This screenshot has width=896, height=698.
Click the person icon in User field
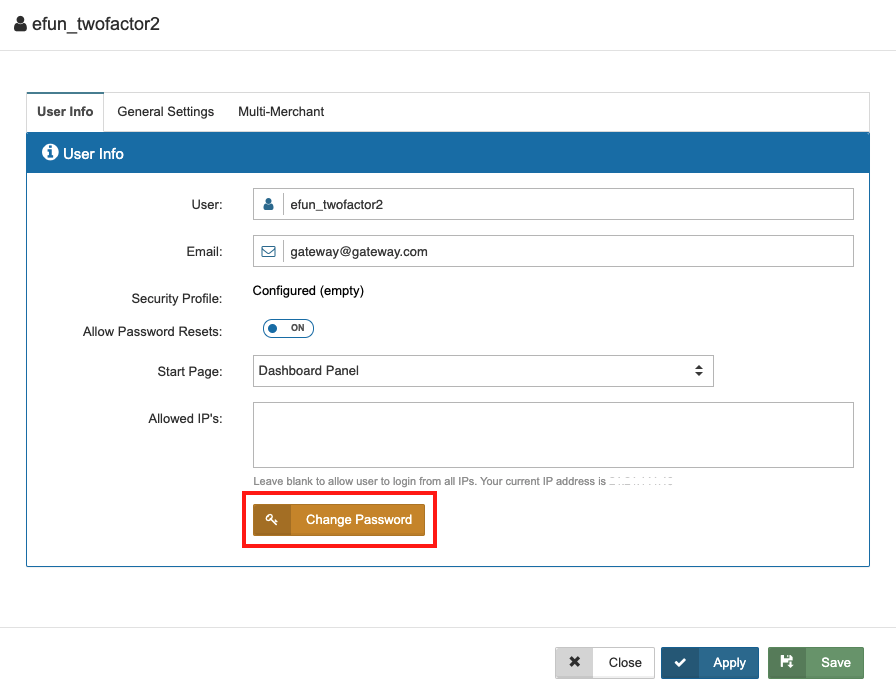(268, 204)
